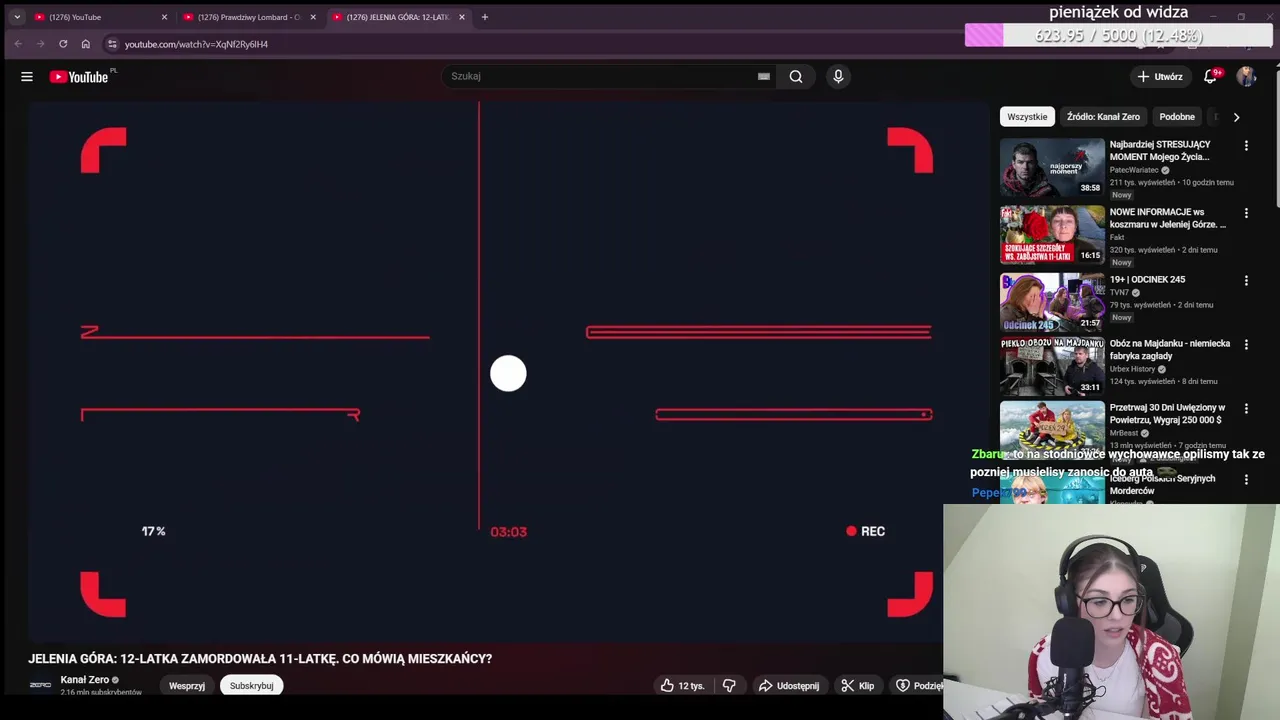Show more filter chips with right arrow
This screenshot has width=1280, height=720.
(1236, 117)
